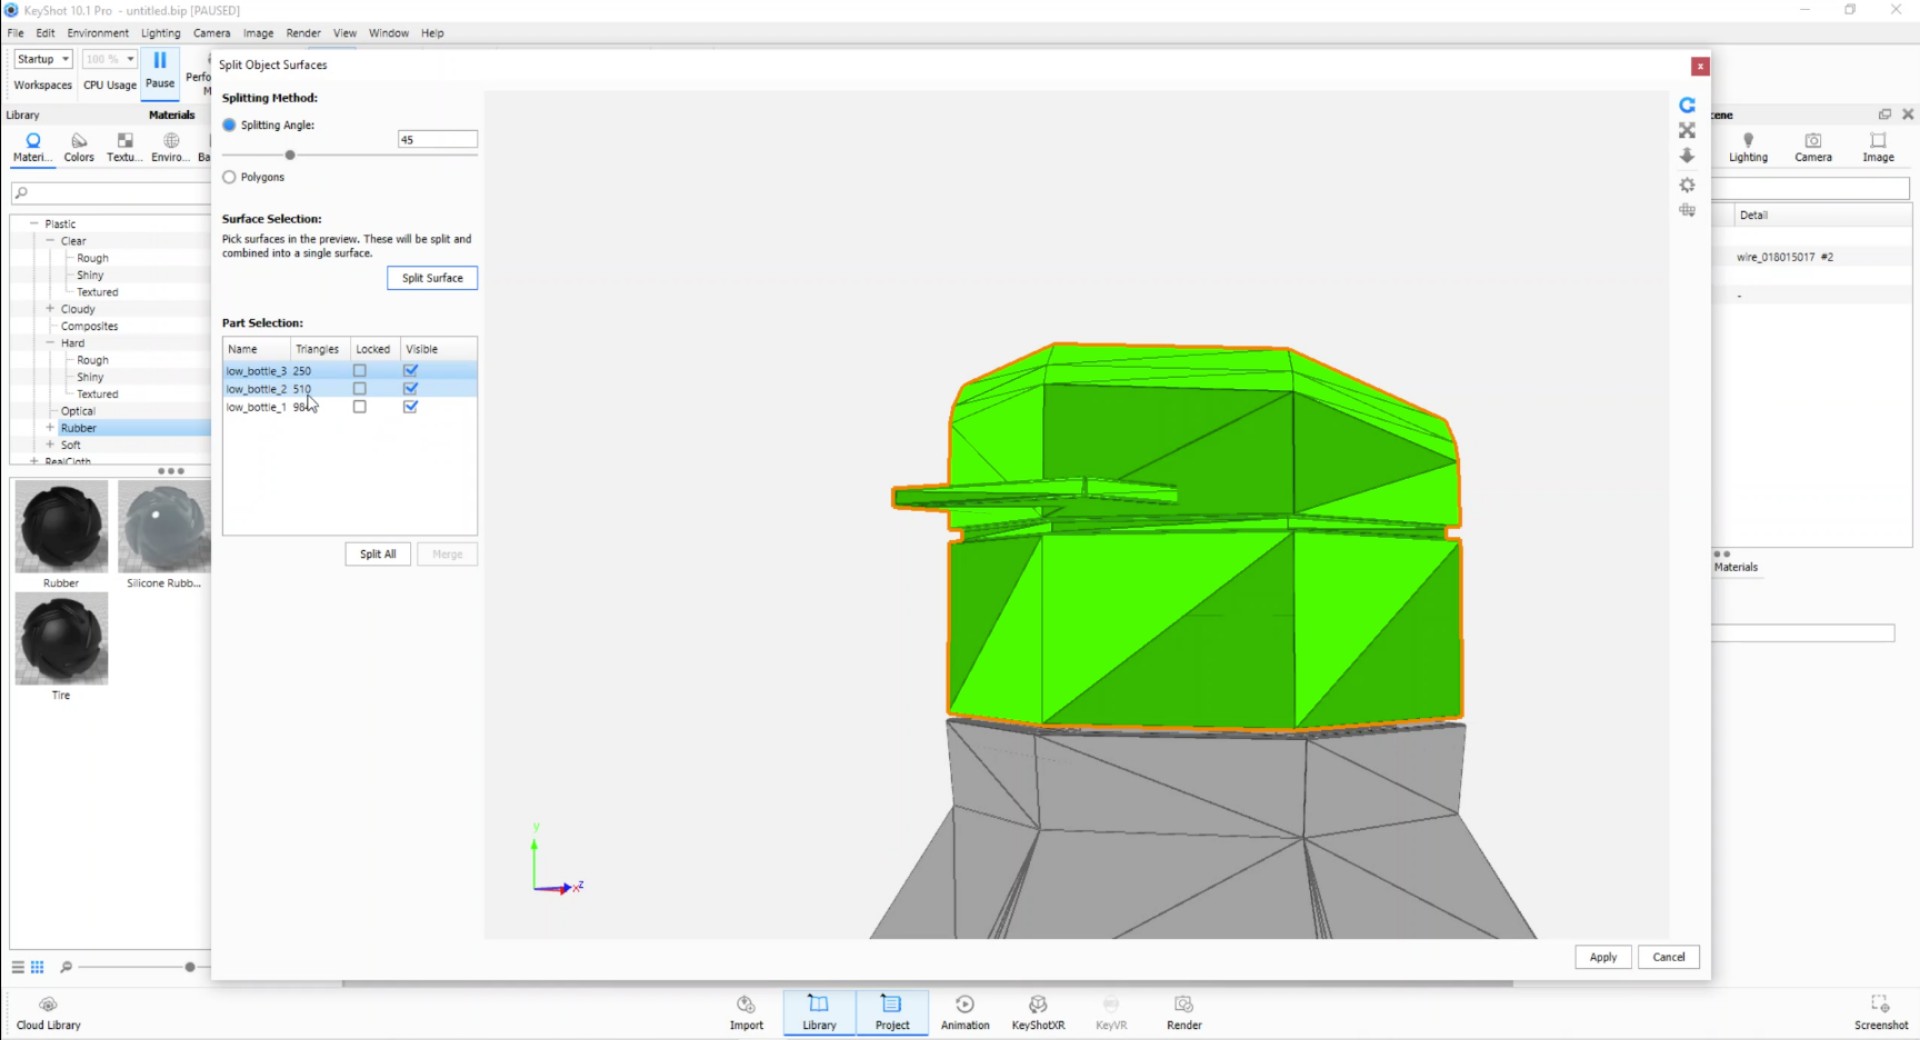
Task: Switch to the Project tab
Action: pos(891,1012)
